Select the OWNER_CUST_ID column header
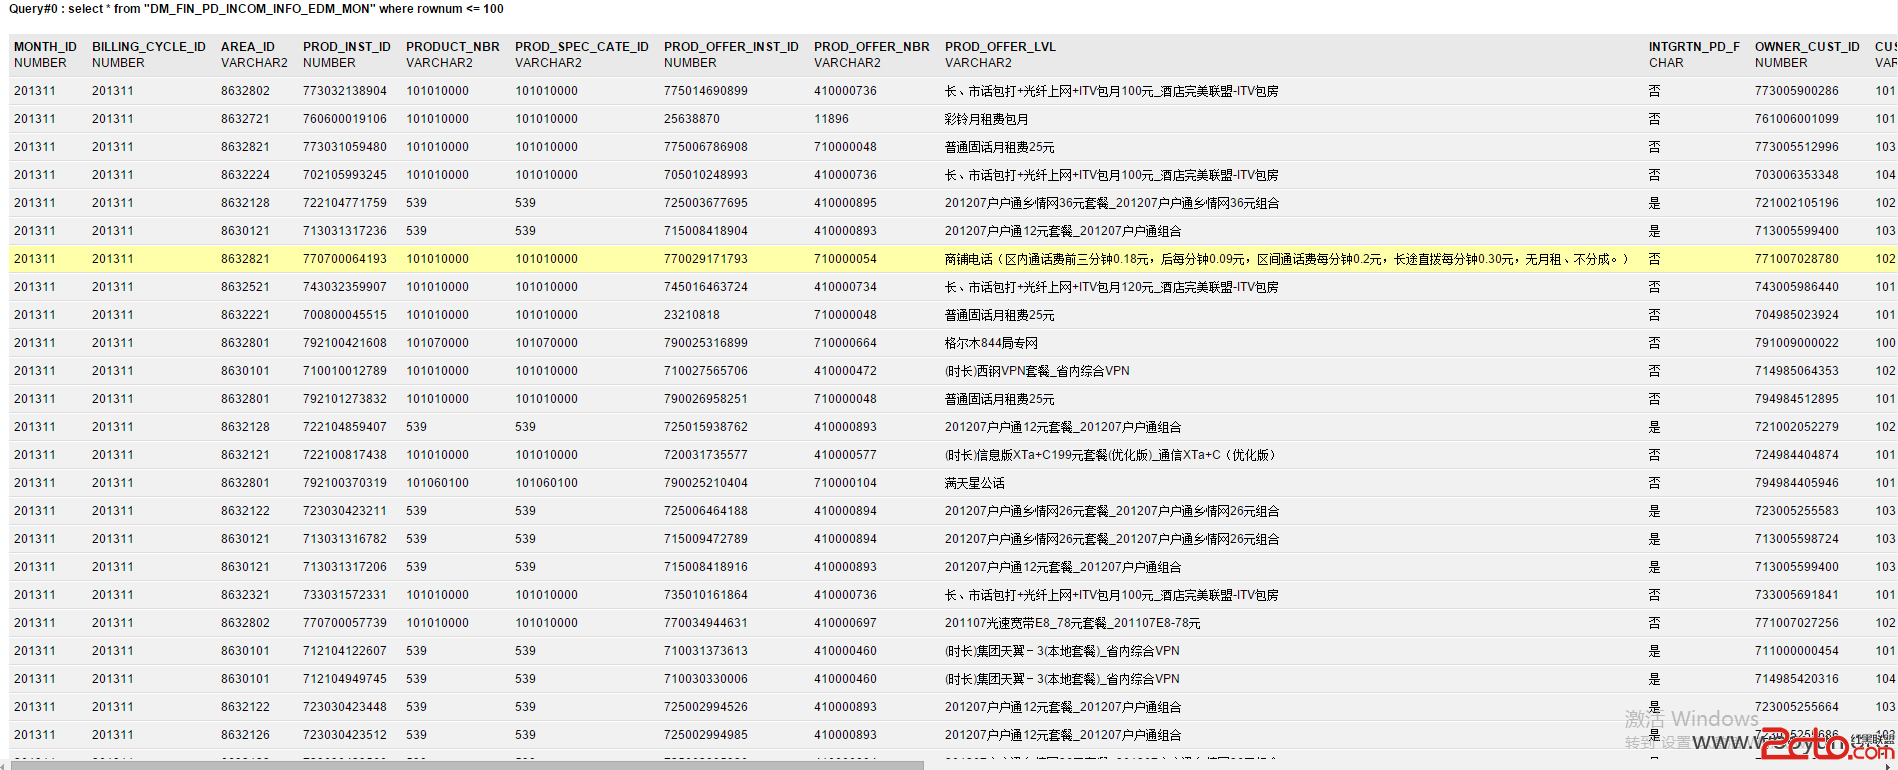This screenshot has height=770, width=1898. (1807, 47)
